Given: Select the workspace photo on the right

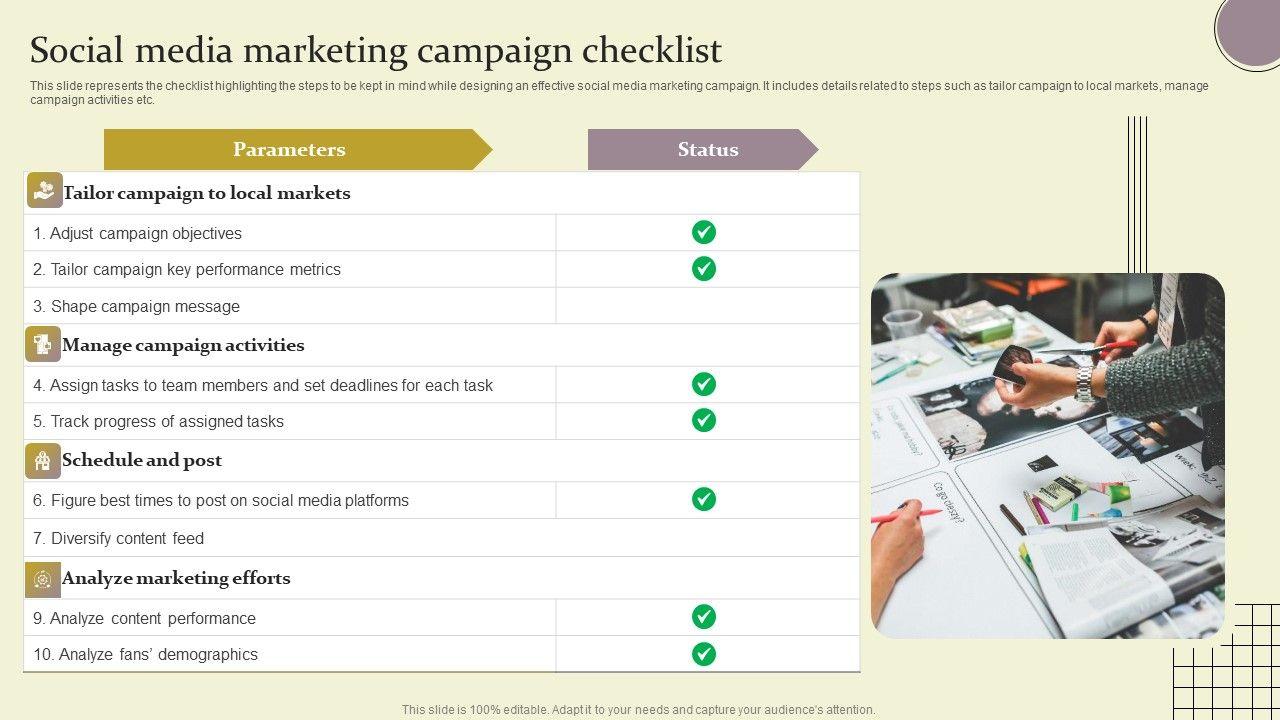Looking at the screenshot, I should pyautogui.click(x=1047, y=455).
